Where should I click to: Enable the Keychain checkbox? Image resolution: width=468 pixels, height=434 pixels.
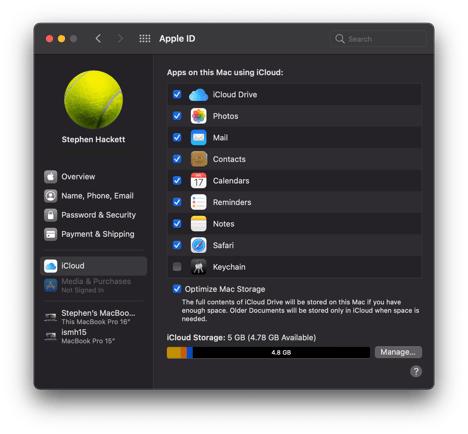tap(177, 267)
